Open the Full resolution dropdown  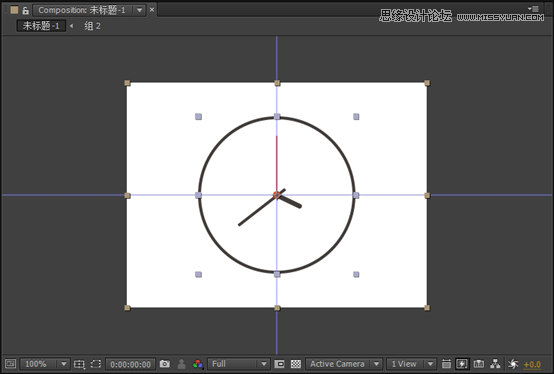click(239, 364)
